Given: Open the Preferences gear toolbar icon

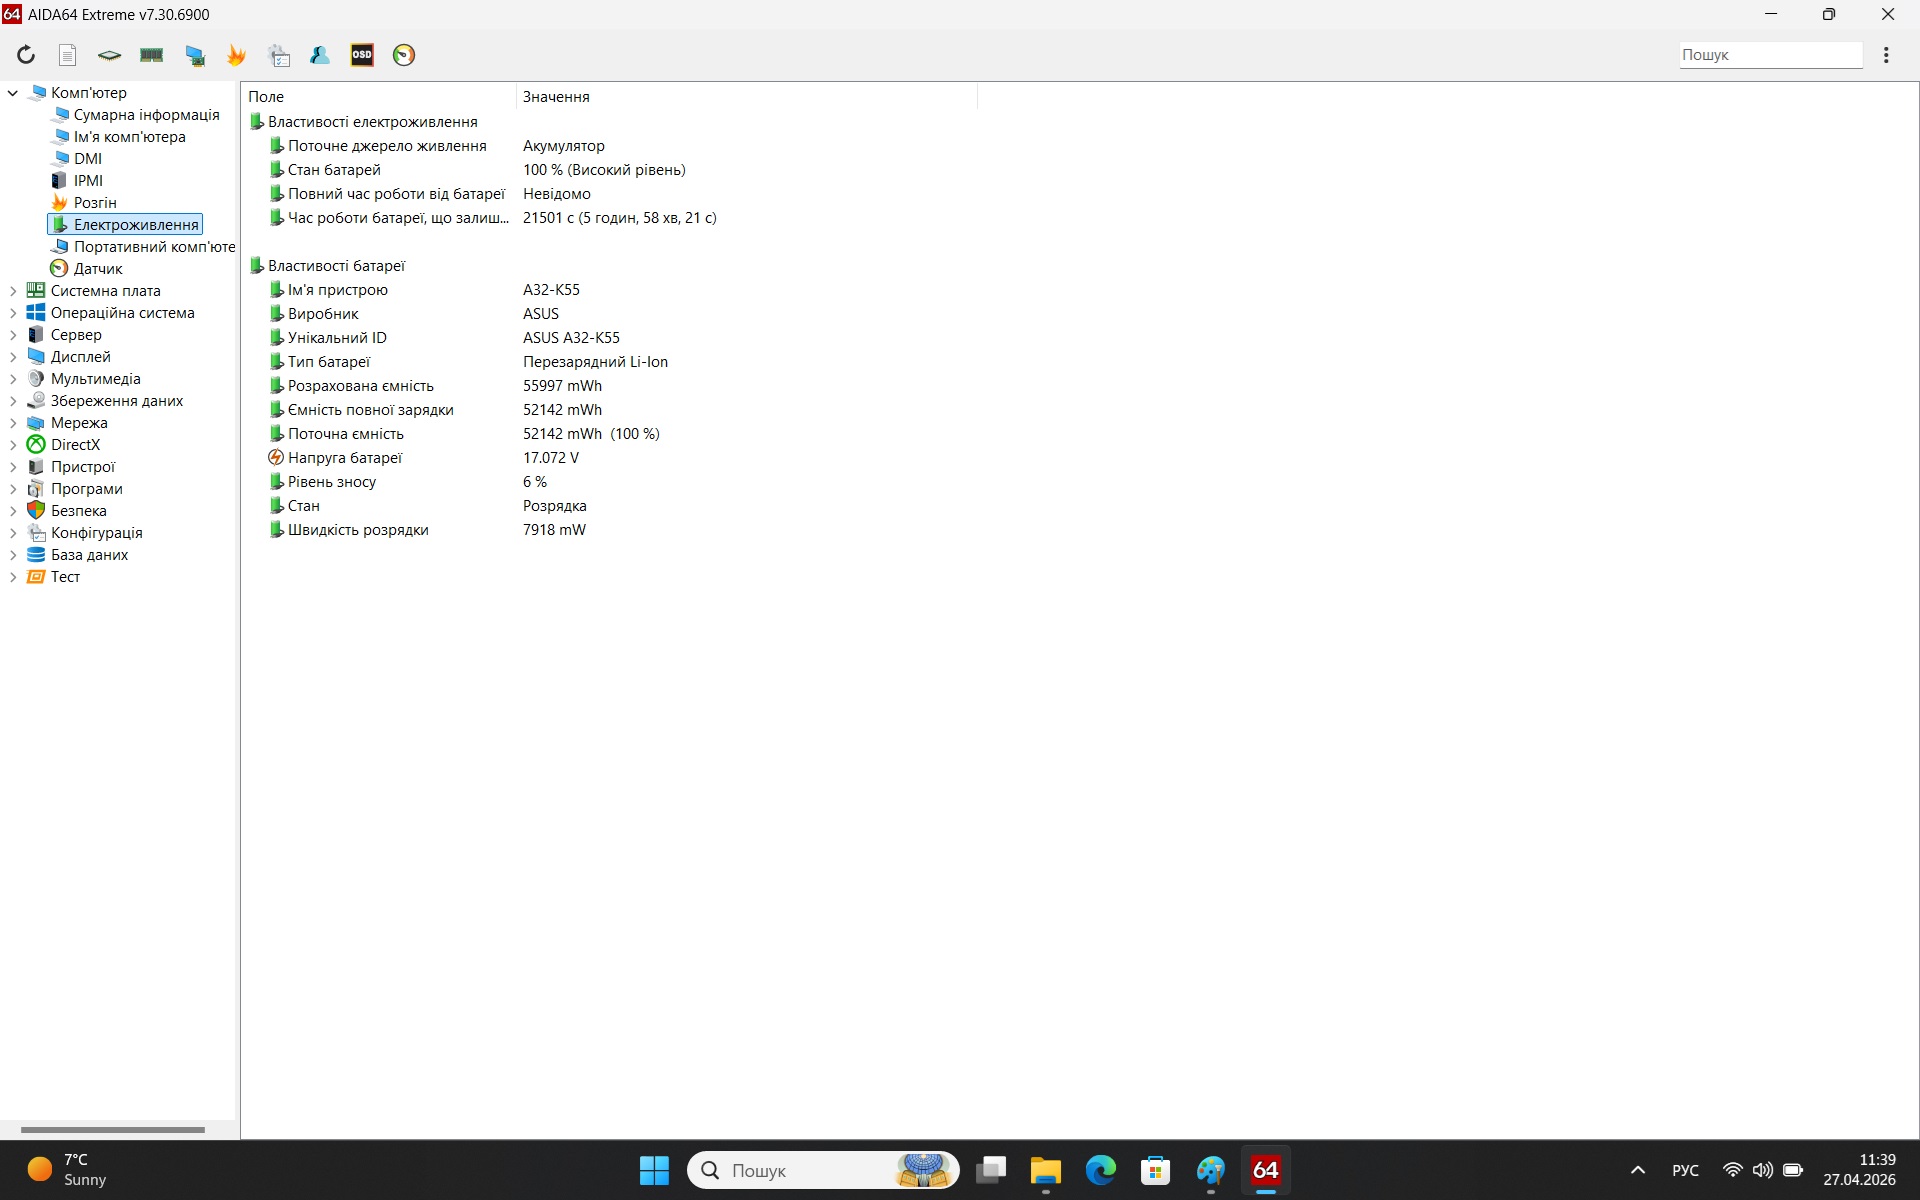Looking at the screenshot, I should (x=280, y=55).
